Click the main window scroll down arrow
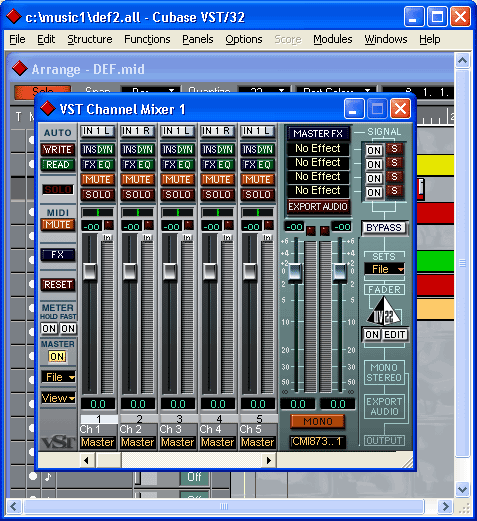The width and height of the screenshot is (477, 521). [462, 489]
